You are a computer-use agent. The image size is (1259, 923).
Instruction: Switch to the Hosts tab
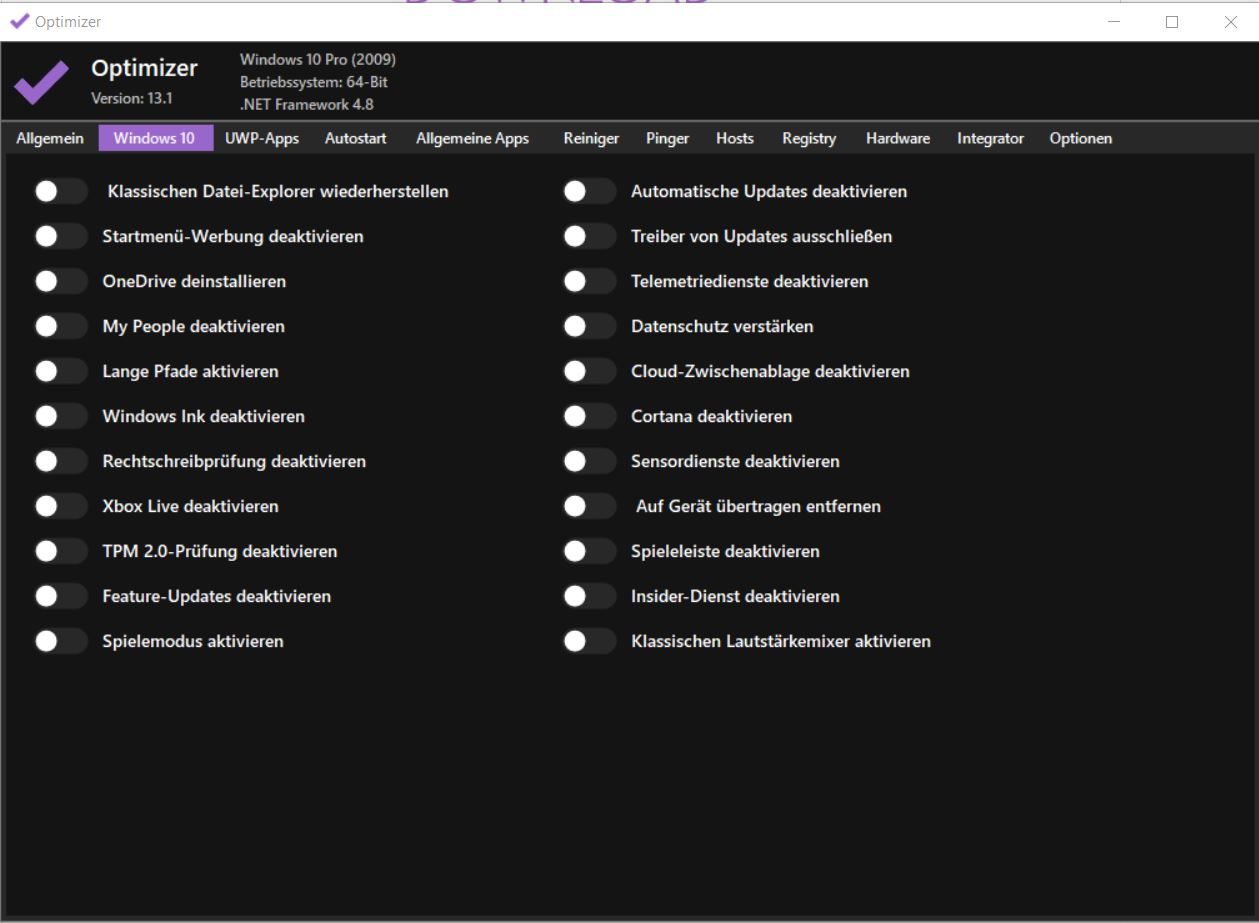735,138
